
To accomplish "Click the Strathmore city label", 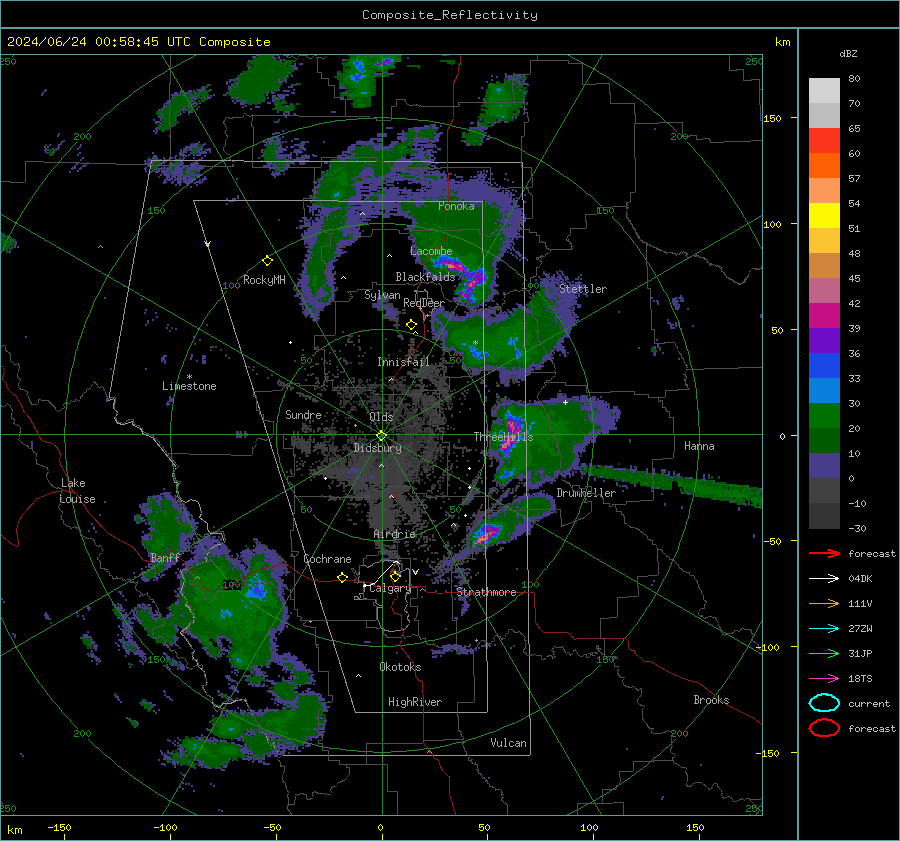I will 486,592.
